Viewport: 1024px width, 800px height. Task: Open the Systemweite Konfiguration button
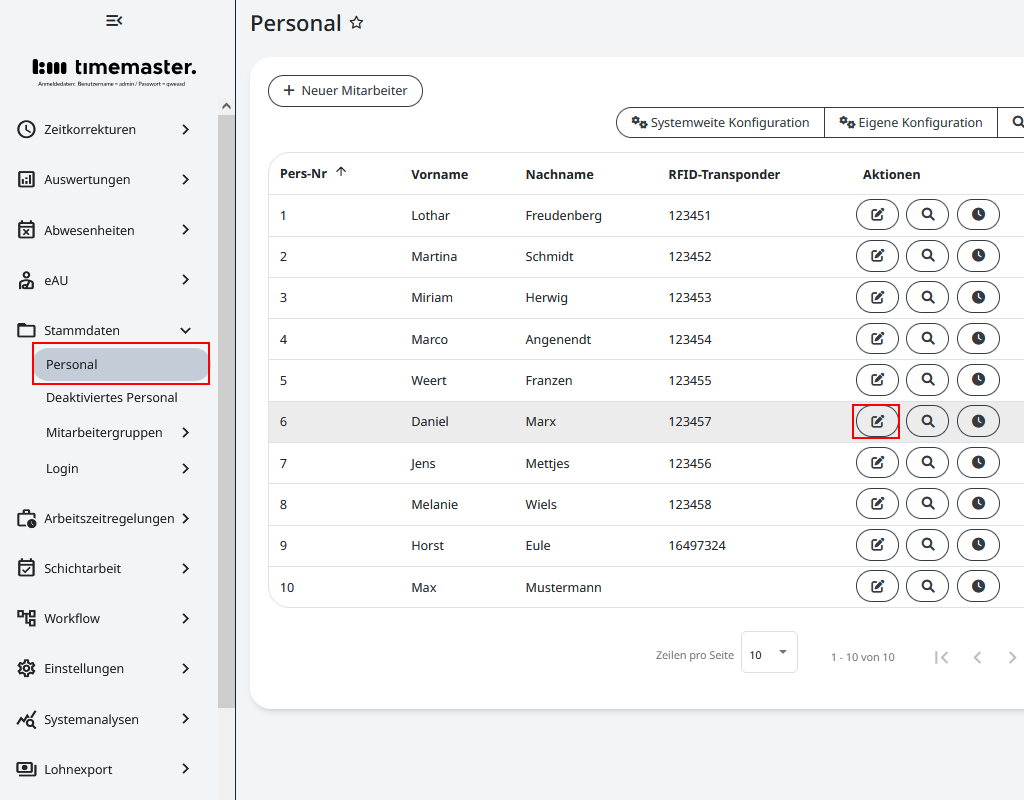tap(719, 122)
